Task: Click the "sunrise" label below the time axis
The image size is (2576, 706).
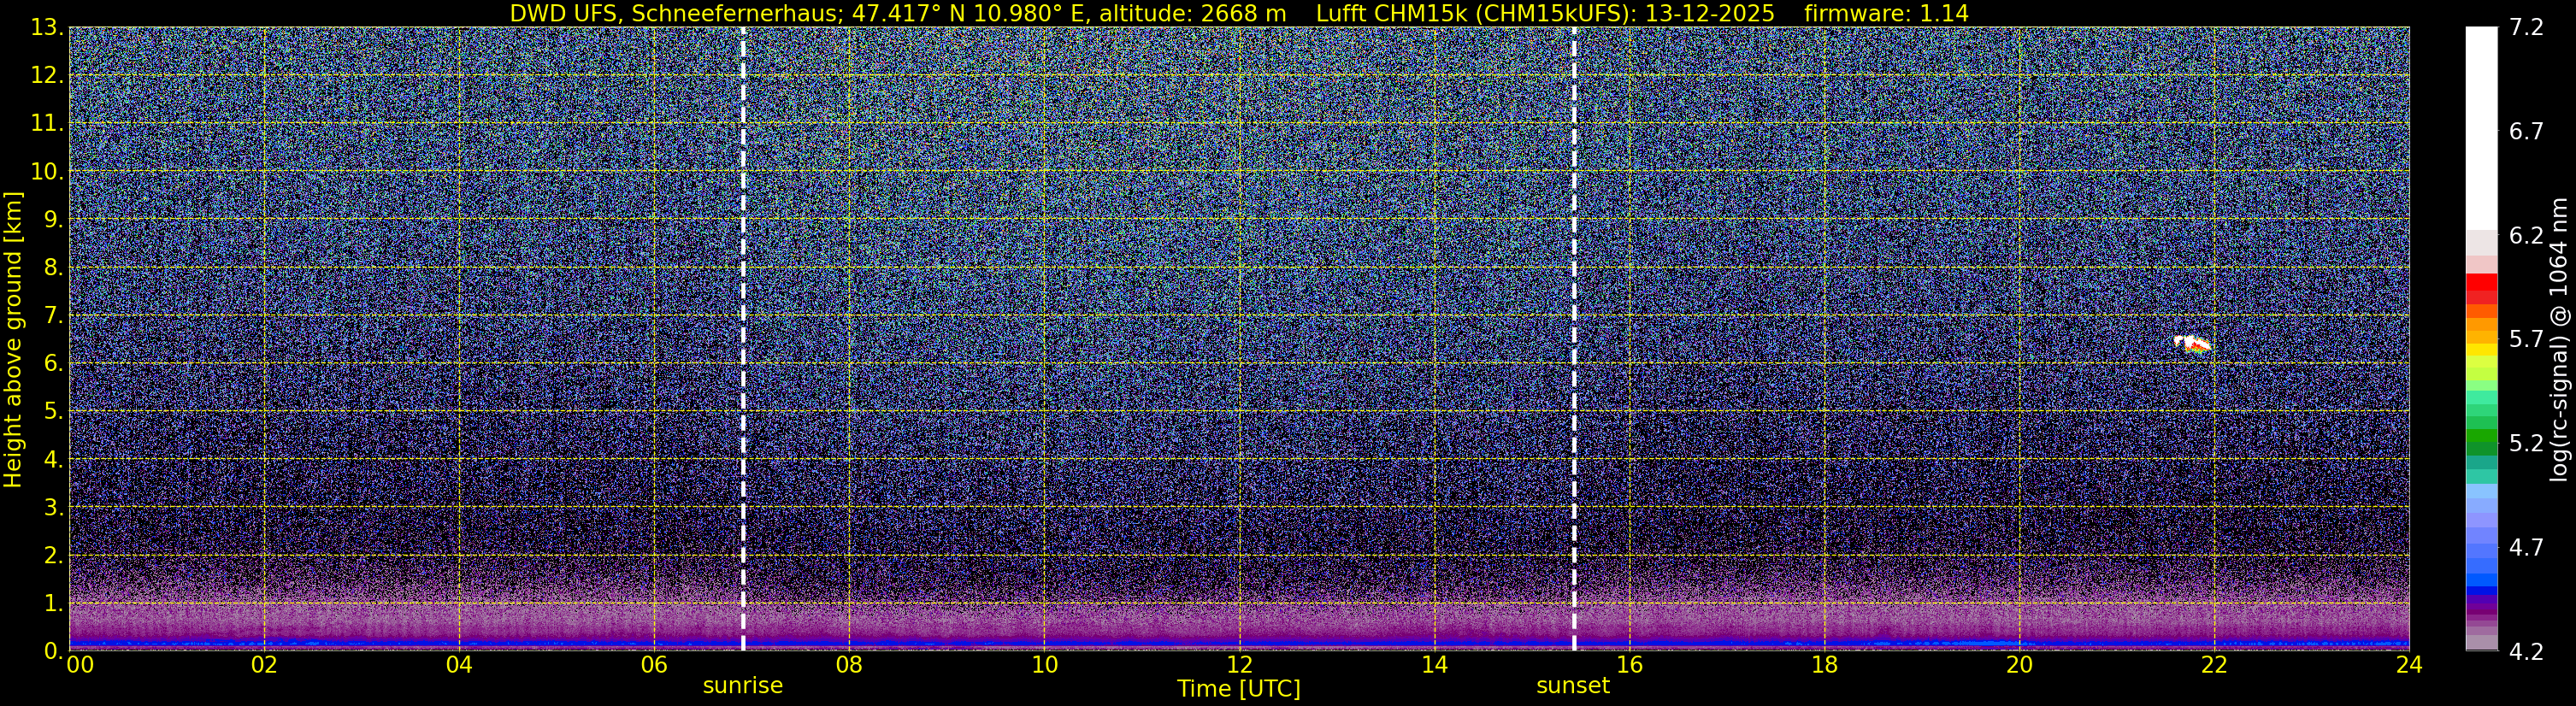Action: 743,686
